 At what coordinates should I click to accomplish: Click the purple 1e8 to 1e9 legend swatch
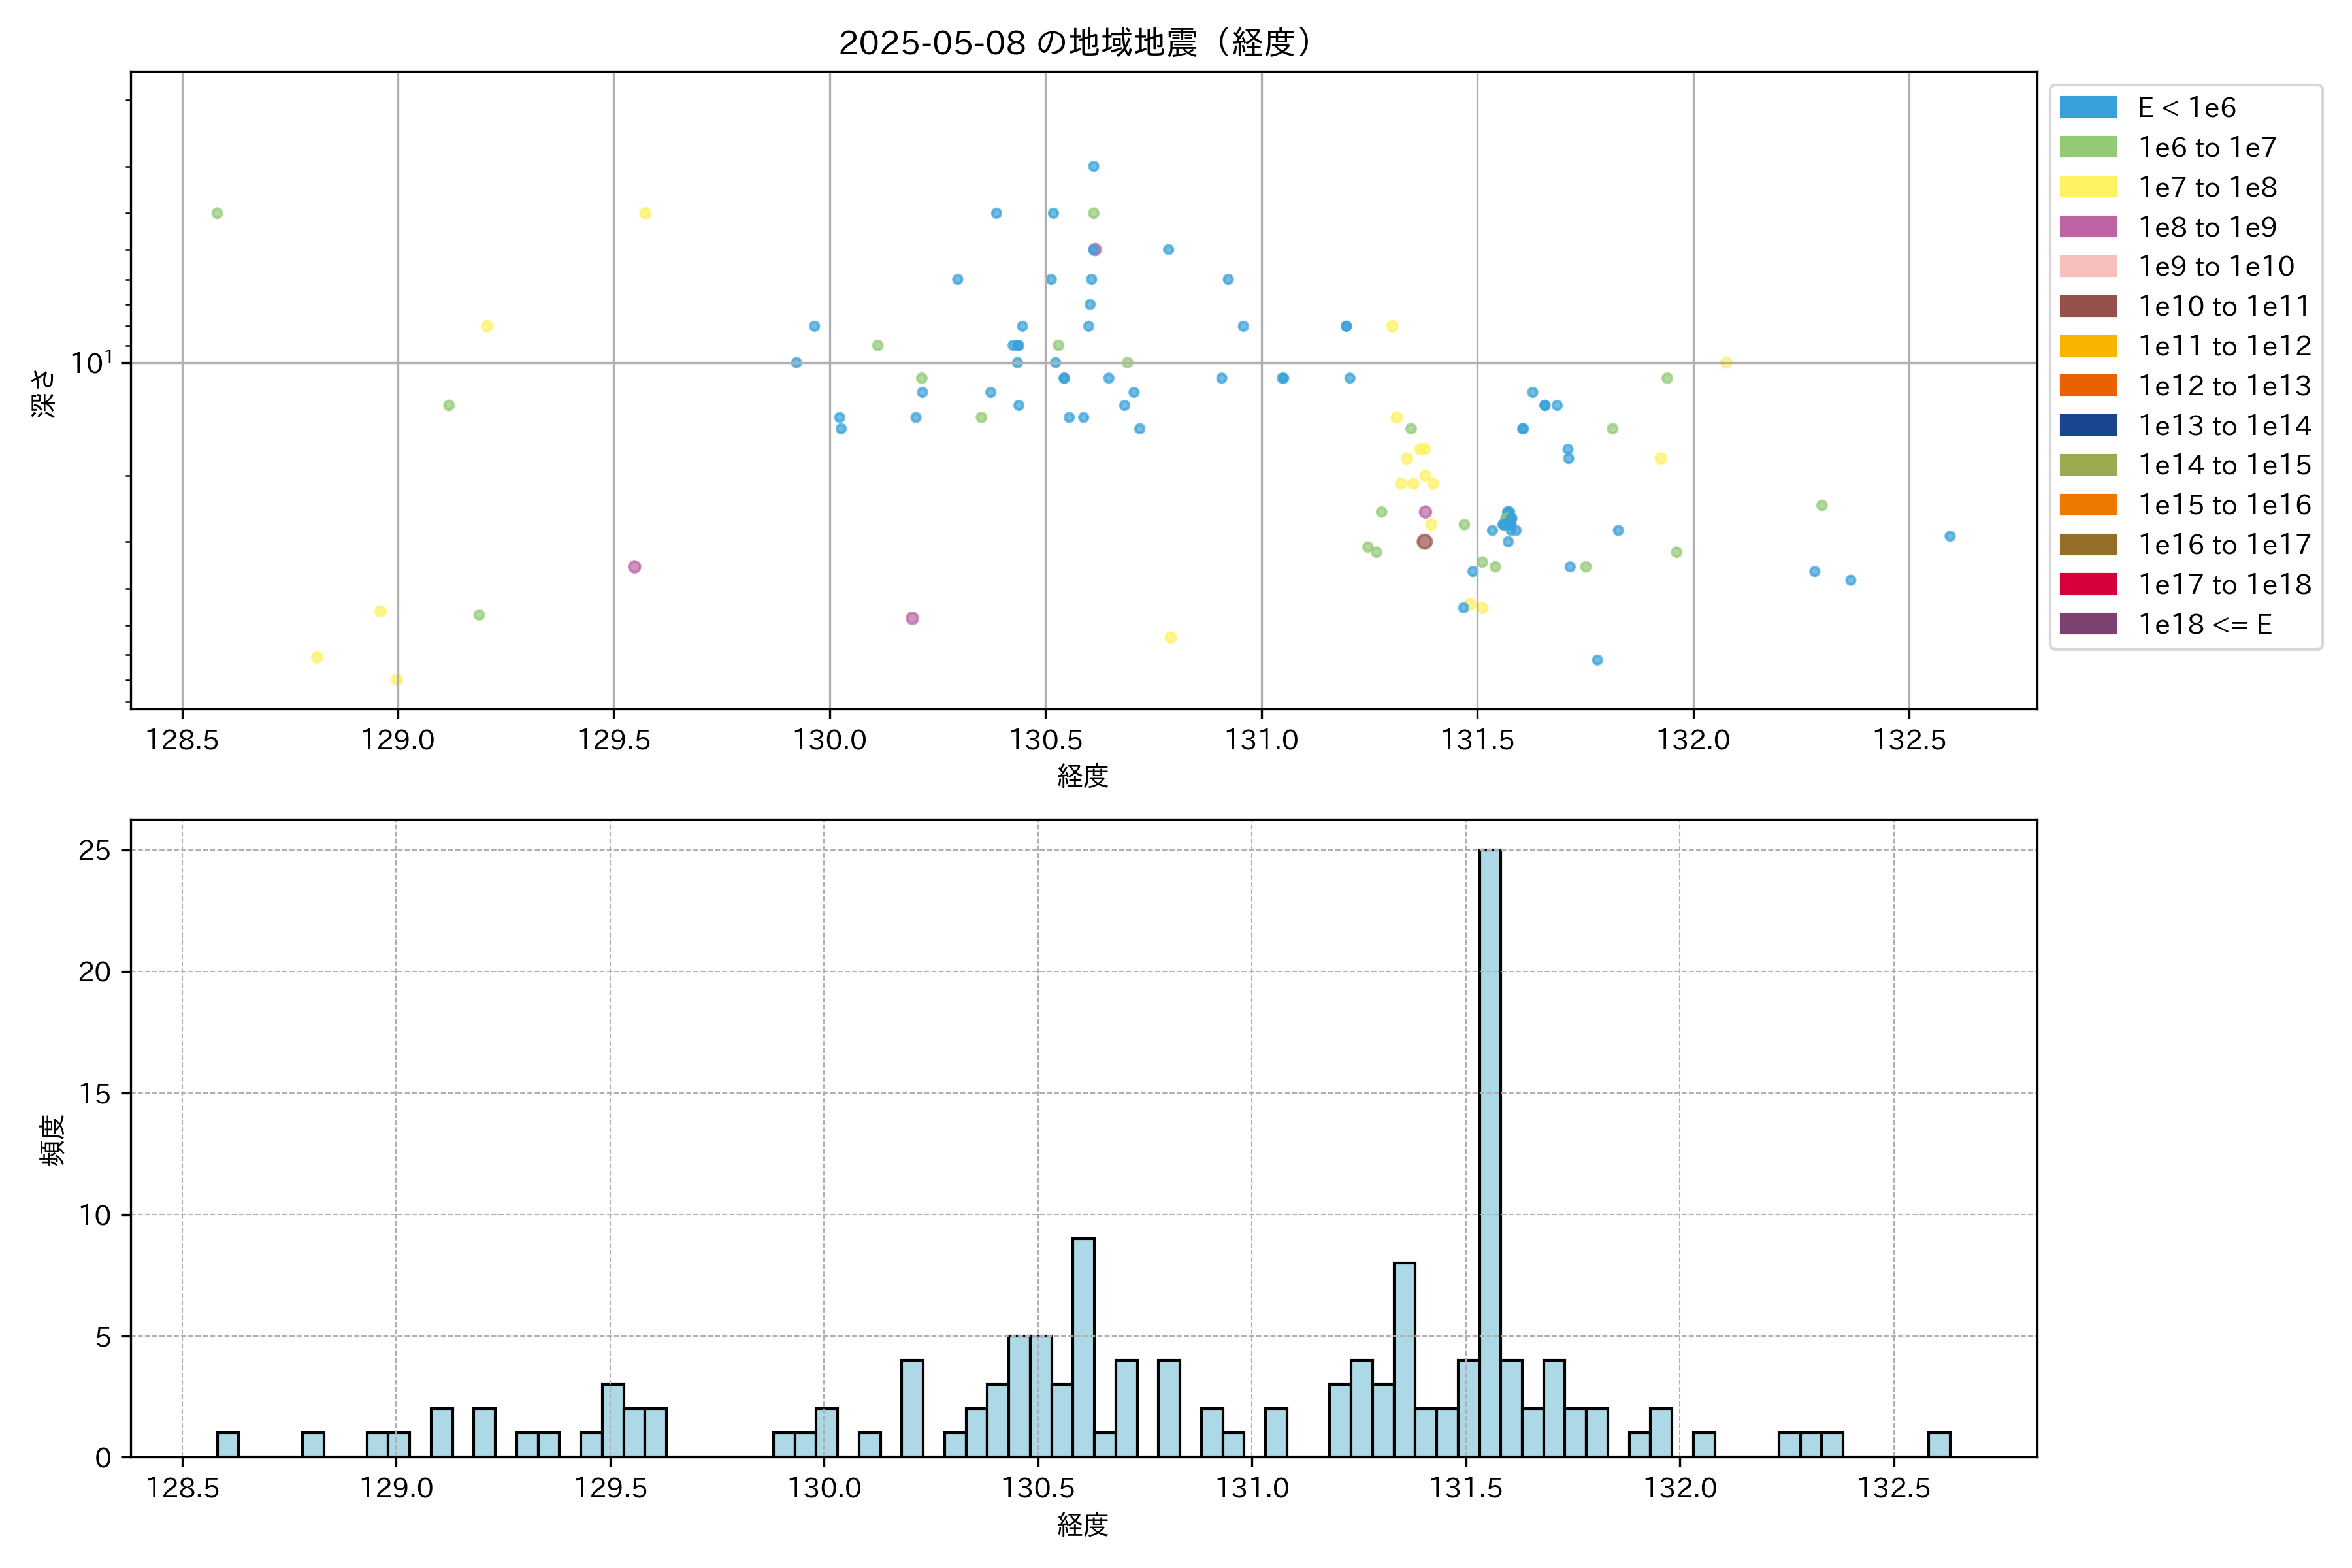click(x=2087, y=227)
